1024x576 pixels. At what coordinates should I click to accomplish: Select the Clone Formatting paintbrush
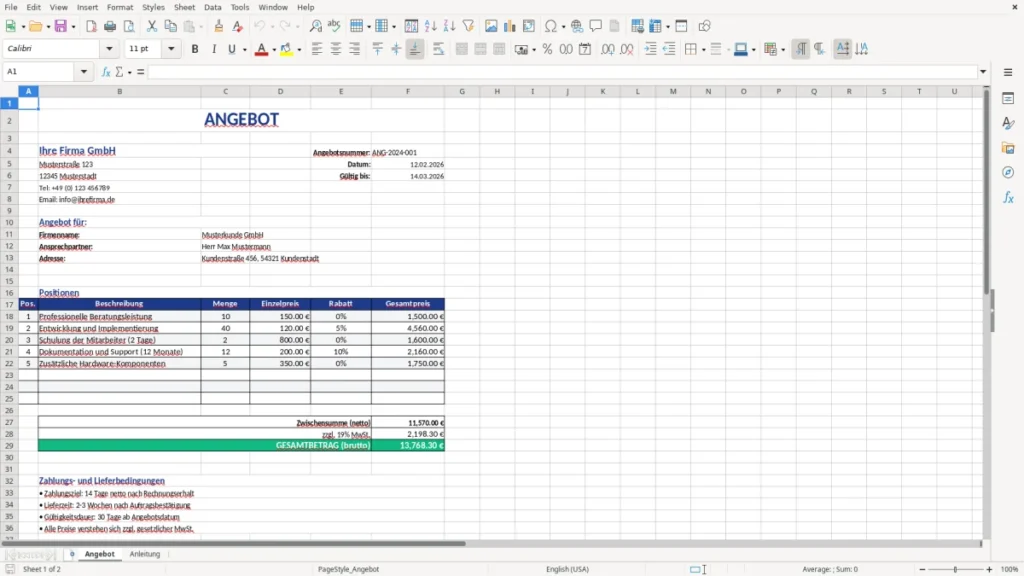(219, 26)
